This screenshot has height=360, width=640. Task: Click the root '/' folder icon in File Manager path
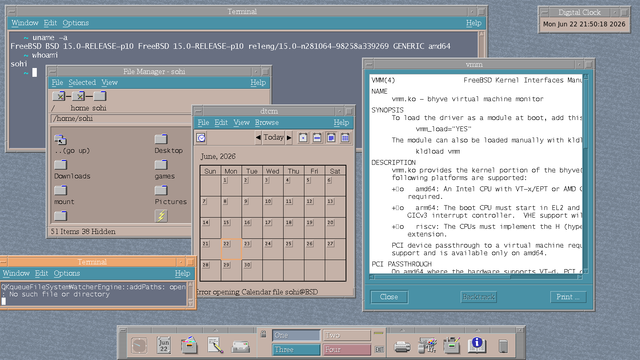pos(59,96)
